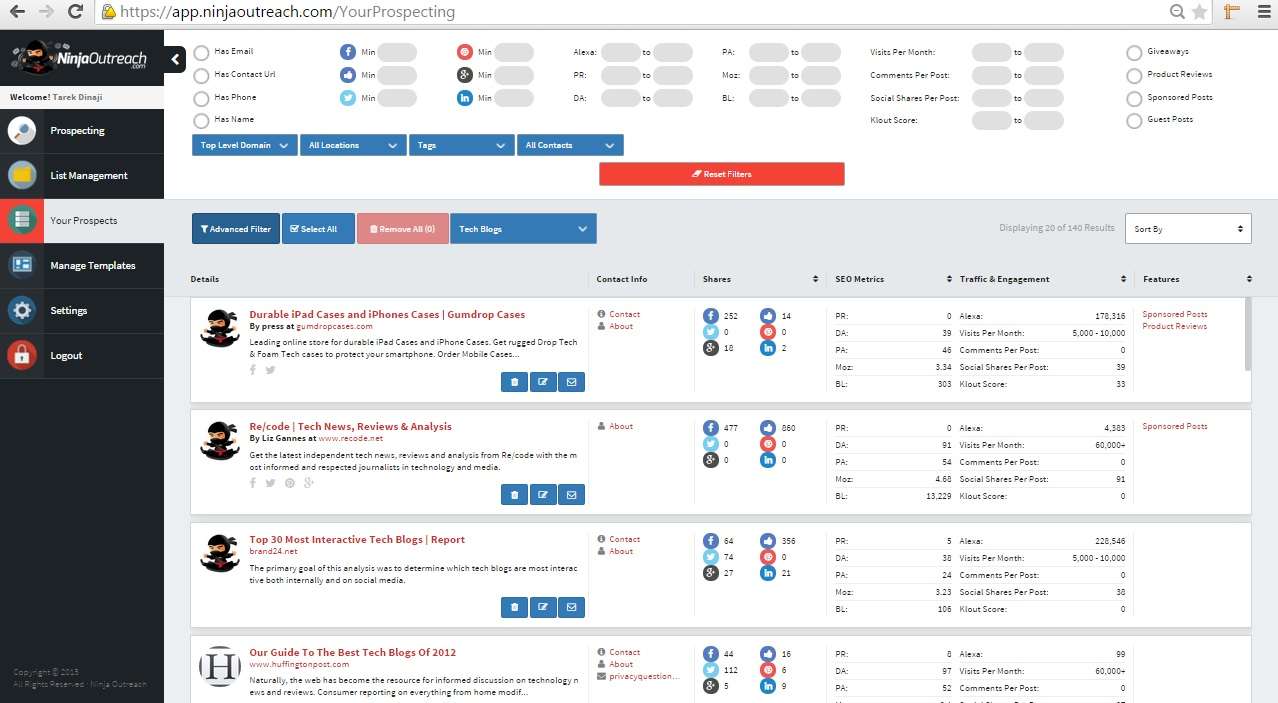Open Manage Templates in the sidebar
Image resolution: width=1278 pixels, height=703 pixels.
82,266
